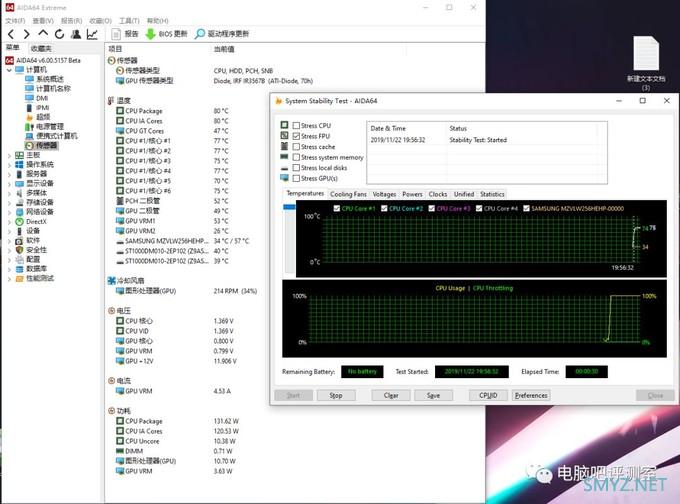Click the driver update magnifier icon
The height and width of the screenshot is (504, 680).
(199, 34)
